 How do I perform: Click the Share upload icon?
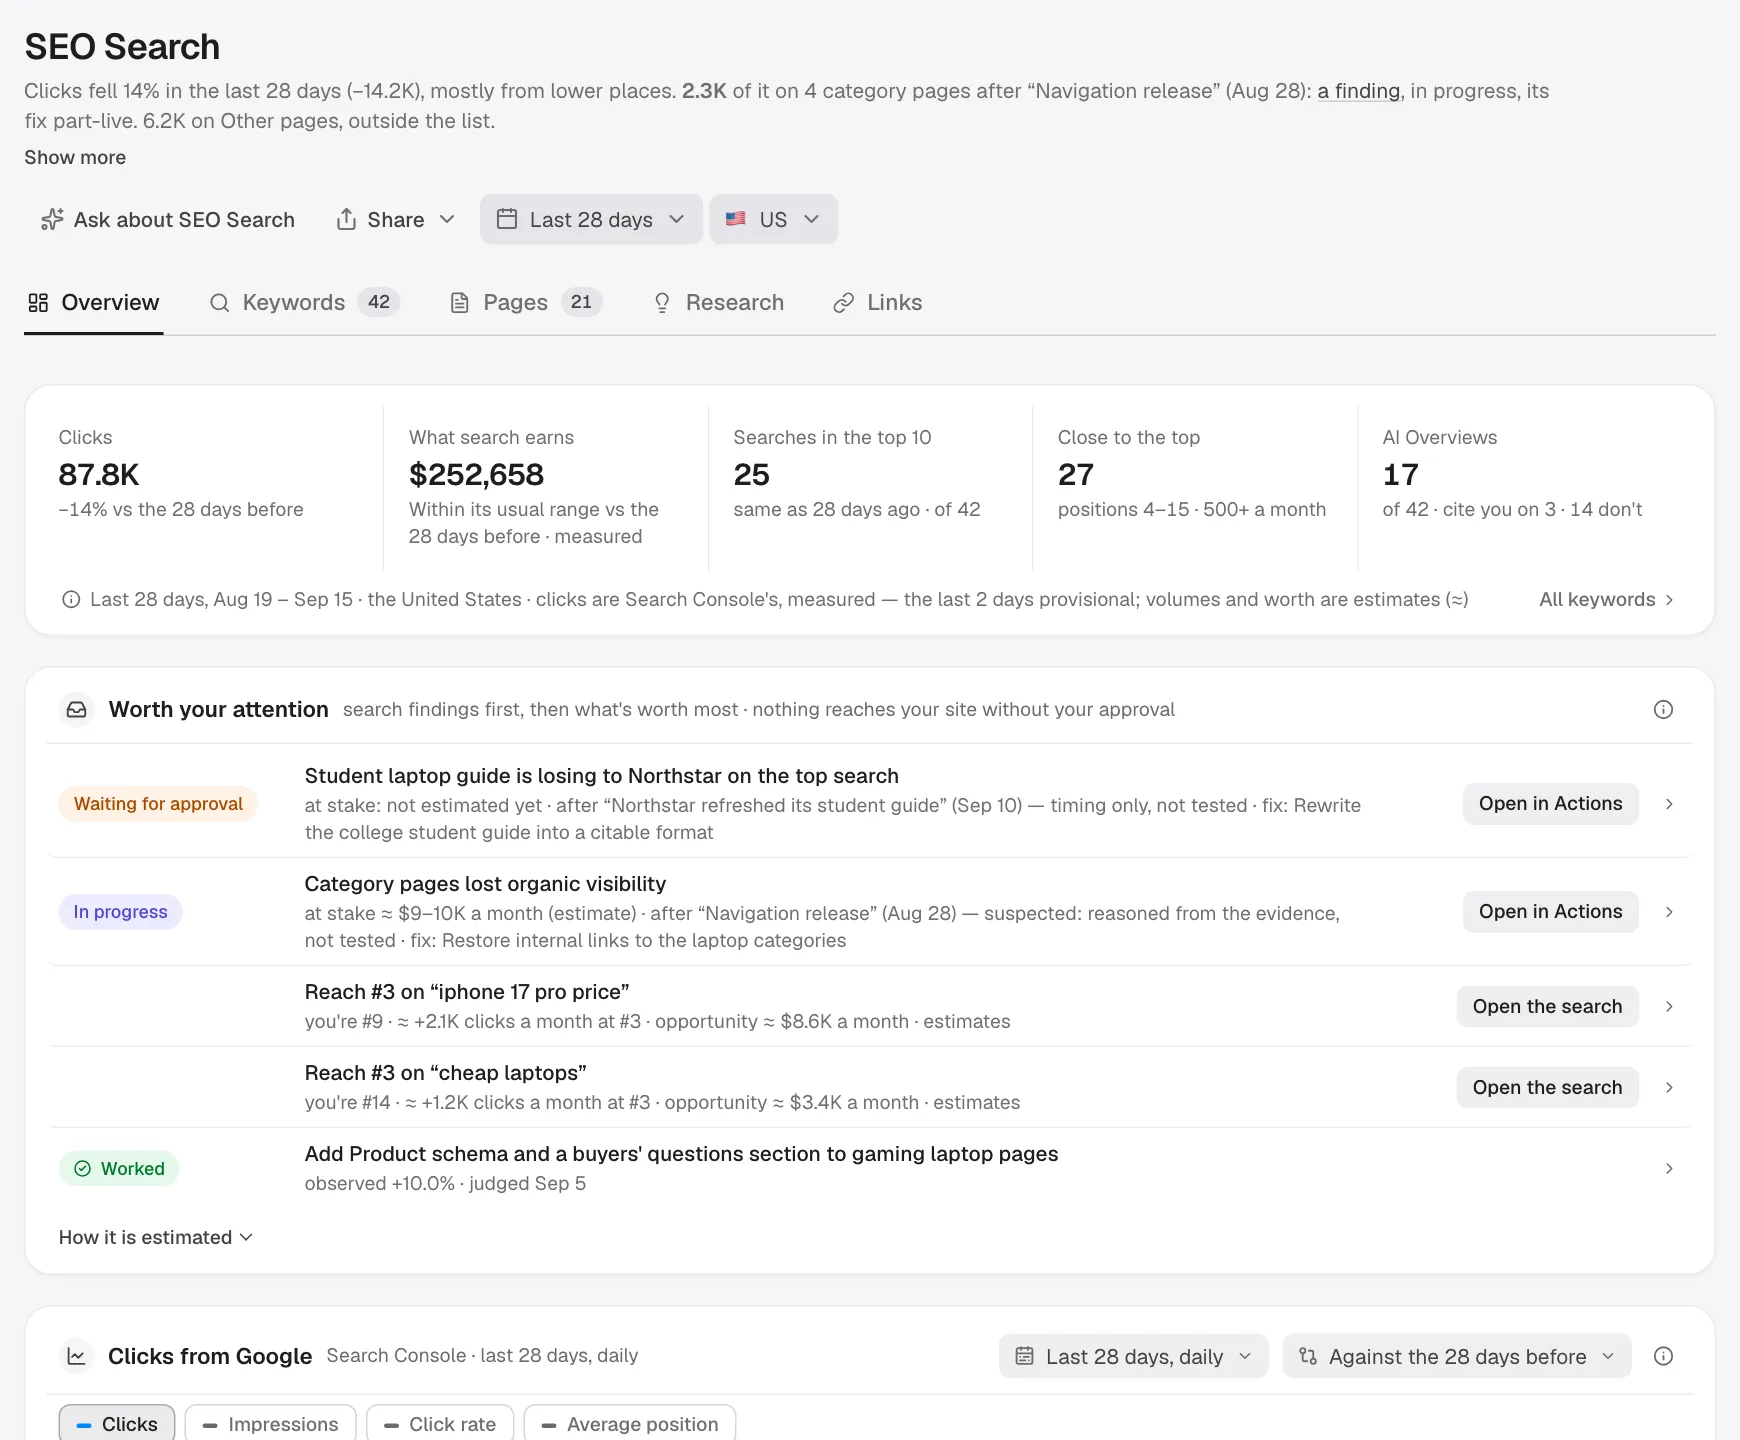pos(346,219)
